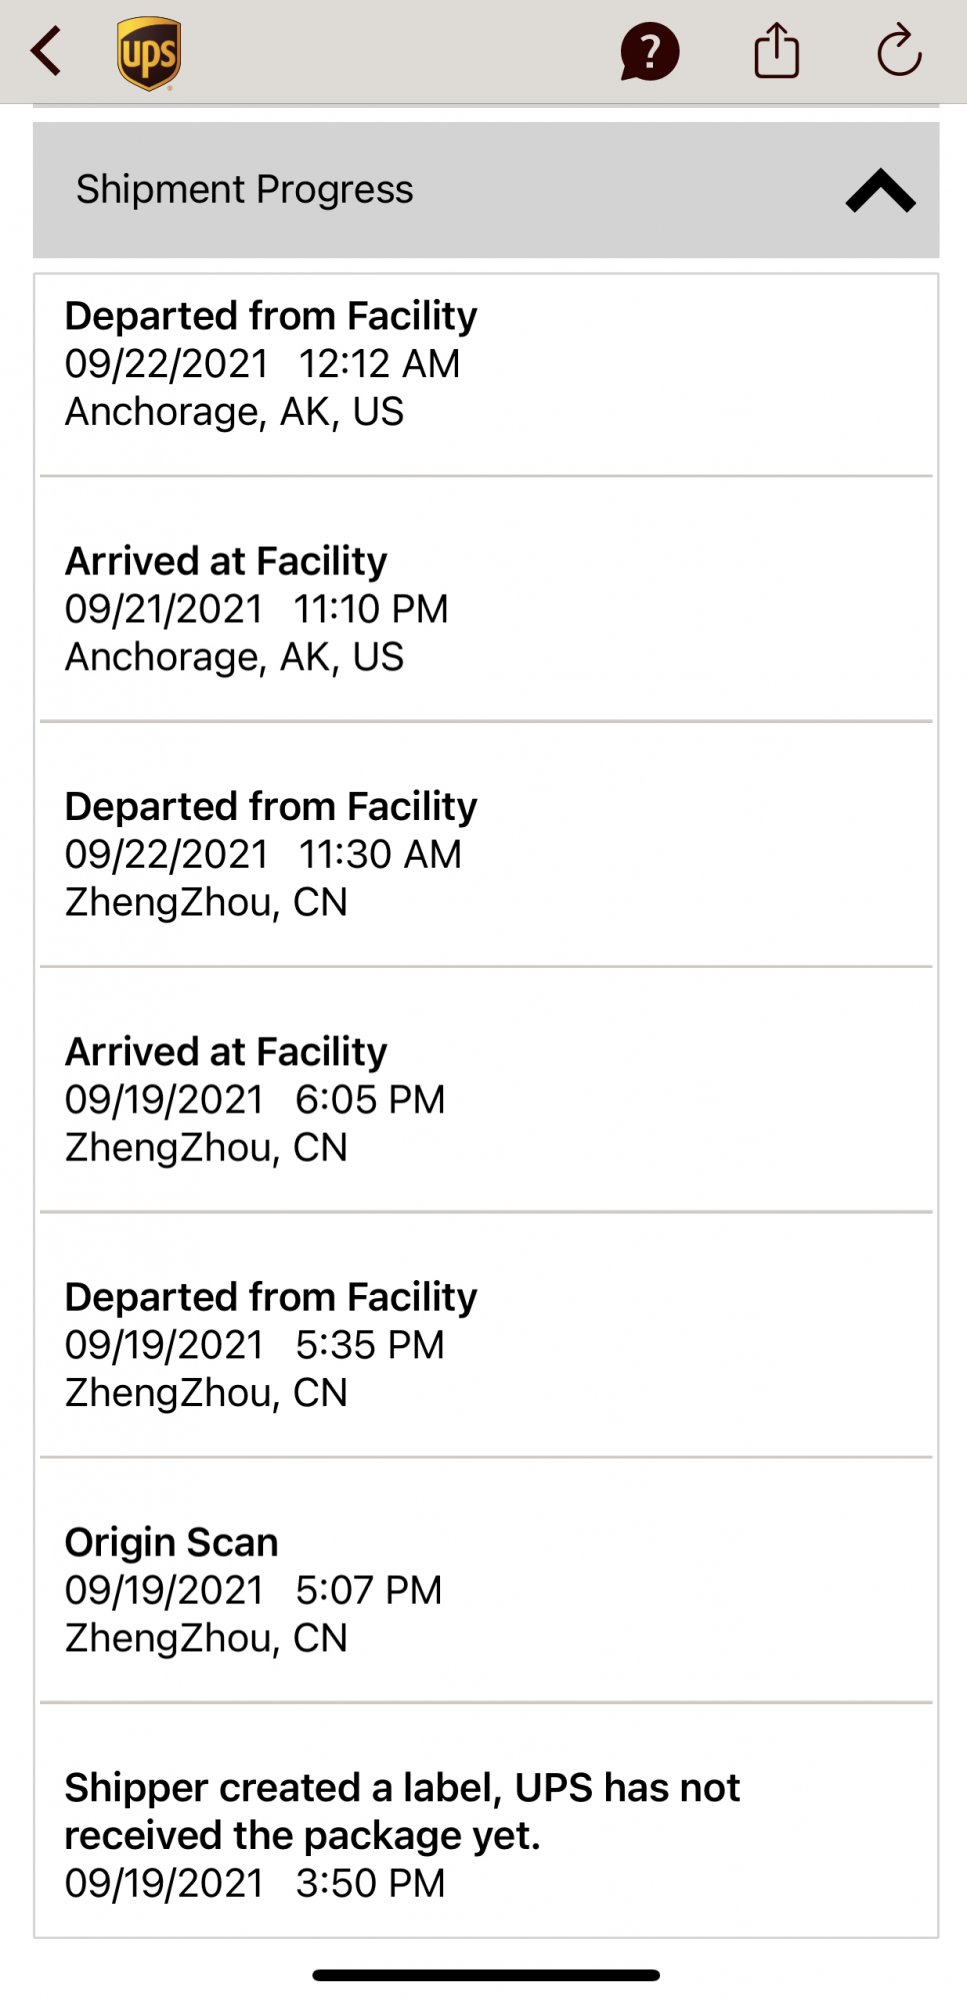Tap the Shipper created a label message

point(402,1811)
